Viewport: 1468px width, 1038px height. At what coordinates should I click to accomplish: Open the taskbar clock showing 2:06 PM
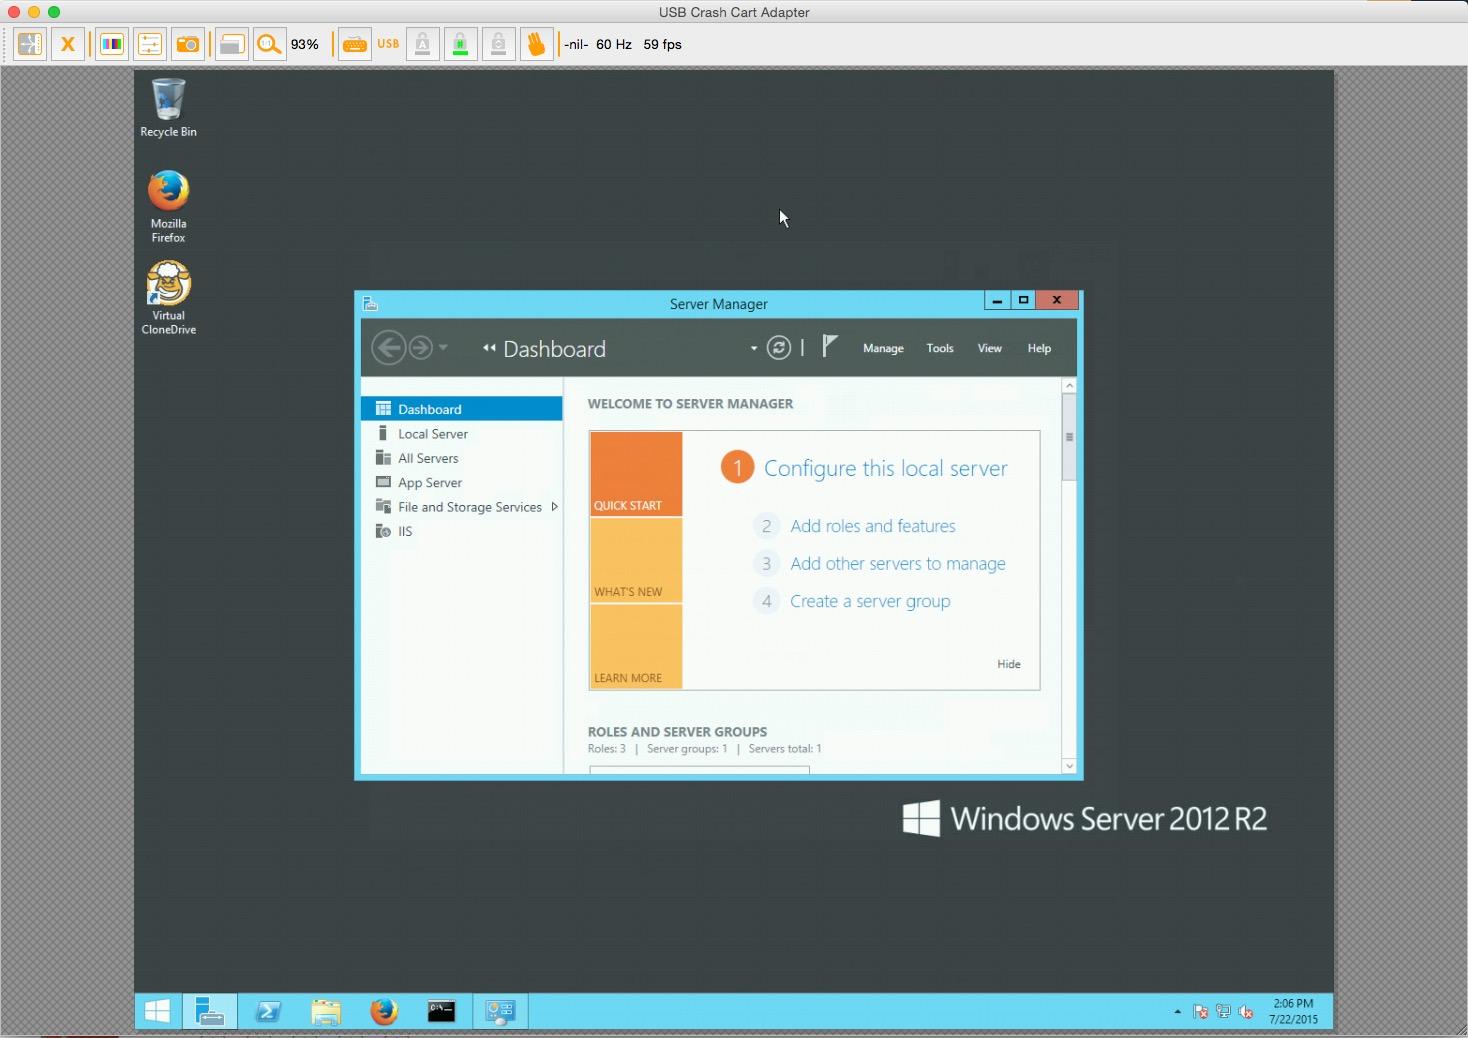1293,1012
